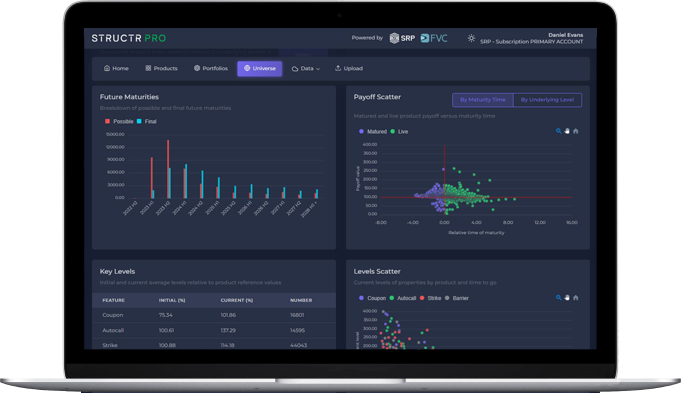681x393 pixels.
Task: Toggle Possible series in Future Maturities legend
Action: pyautogui.click(x=119, y=122)
